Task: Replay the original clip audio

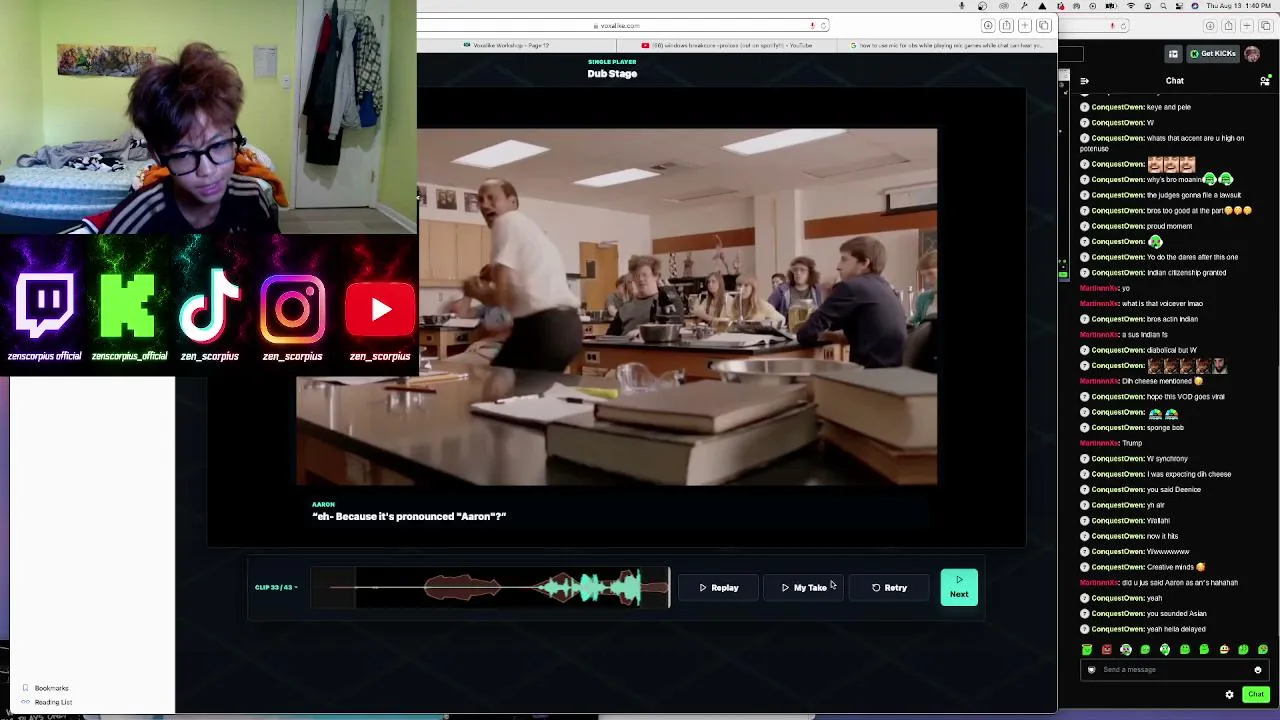Action: [x=719, y=588]
